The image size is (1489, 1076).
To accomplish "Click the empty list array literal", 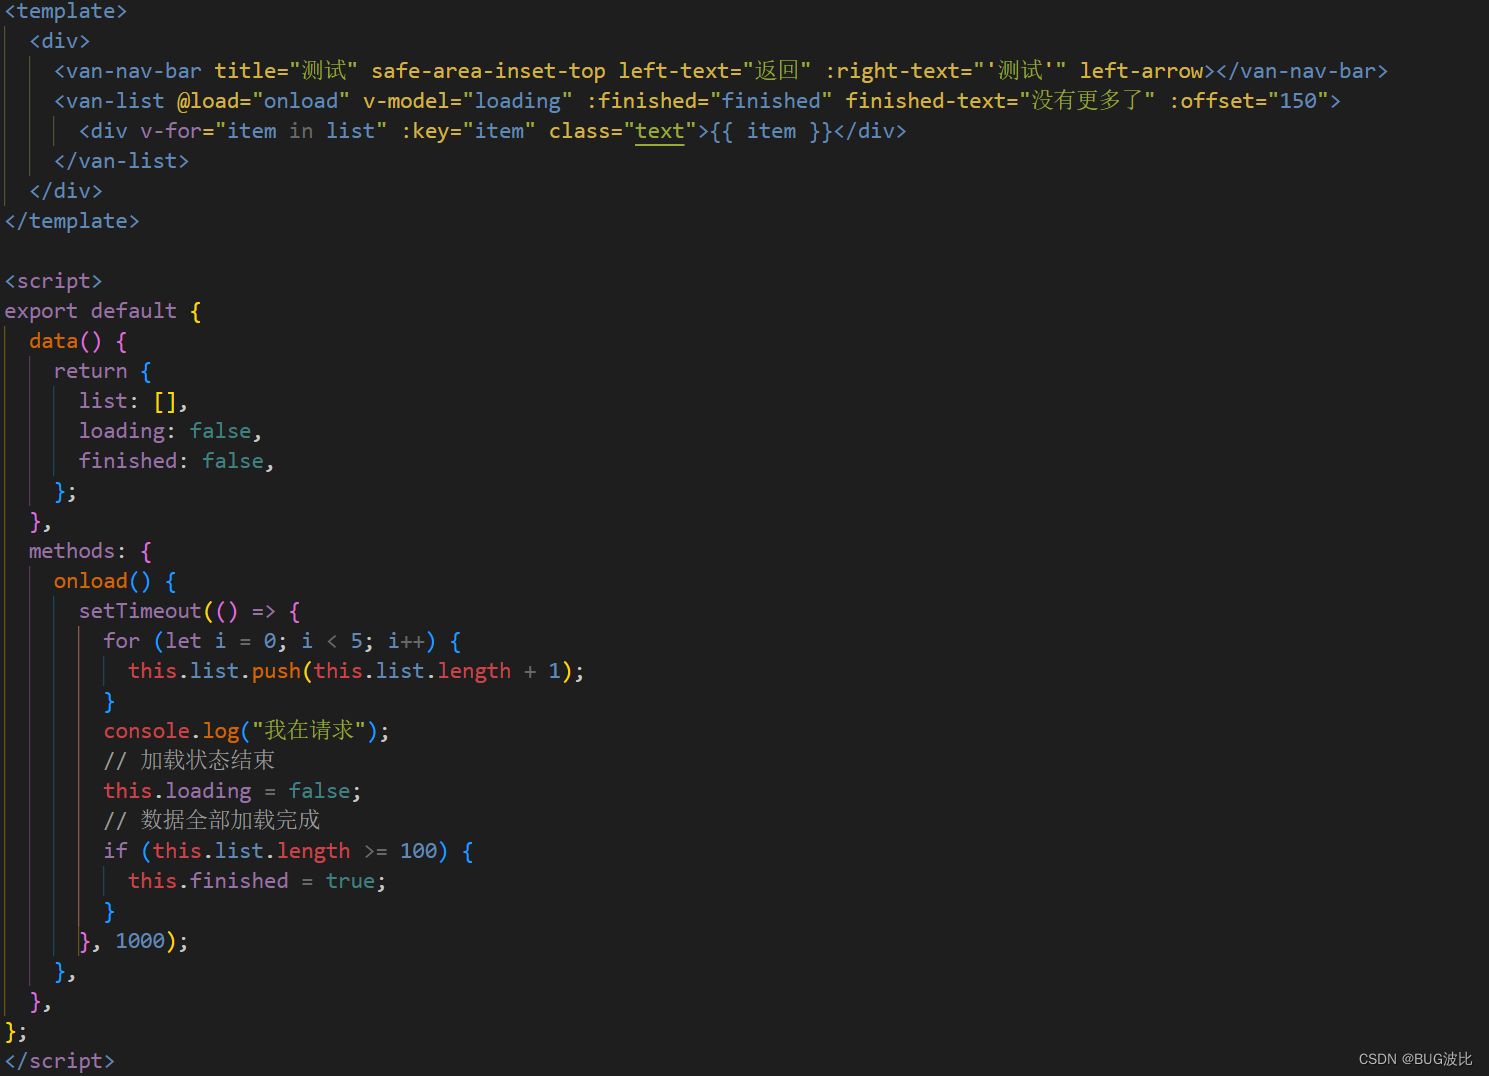I will pyautogui.click(x=167, y=400).
